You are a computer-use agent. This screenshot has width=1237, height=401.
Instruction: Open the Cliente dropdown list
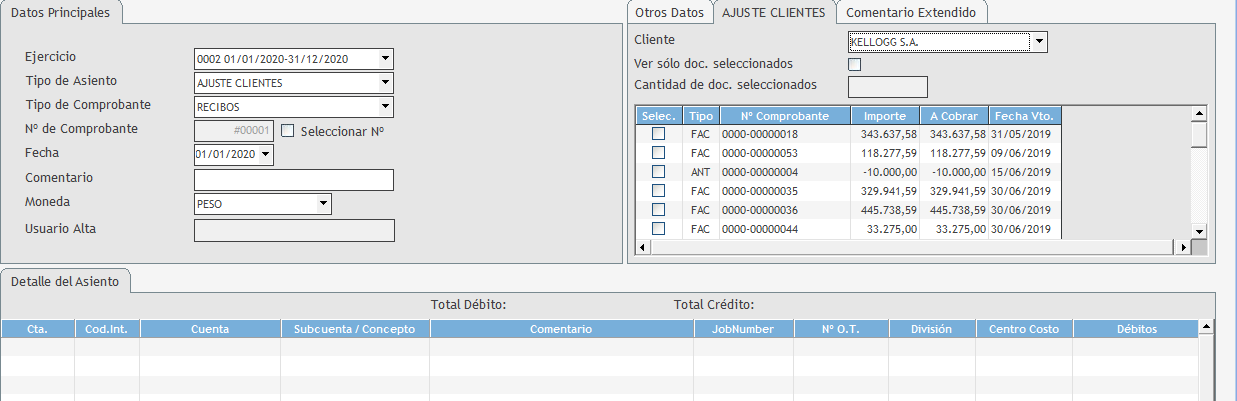click(x=1040, y=42)
